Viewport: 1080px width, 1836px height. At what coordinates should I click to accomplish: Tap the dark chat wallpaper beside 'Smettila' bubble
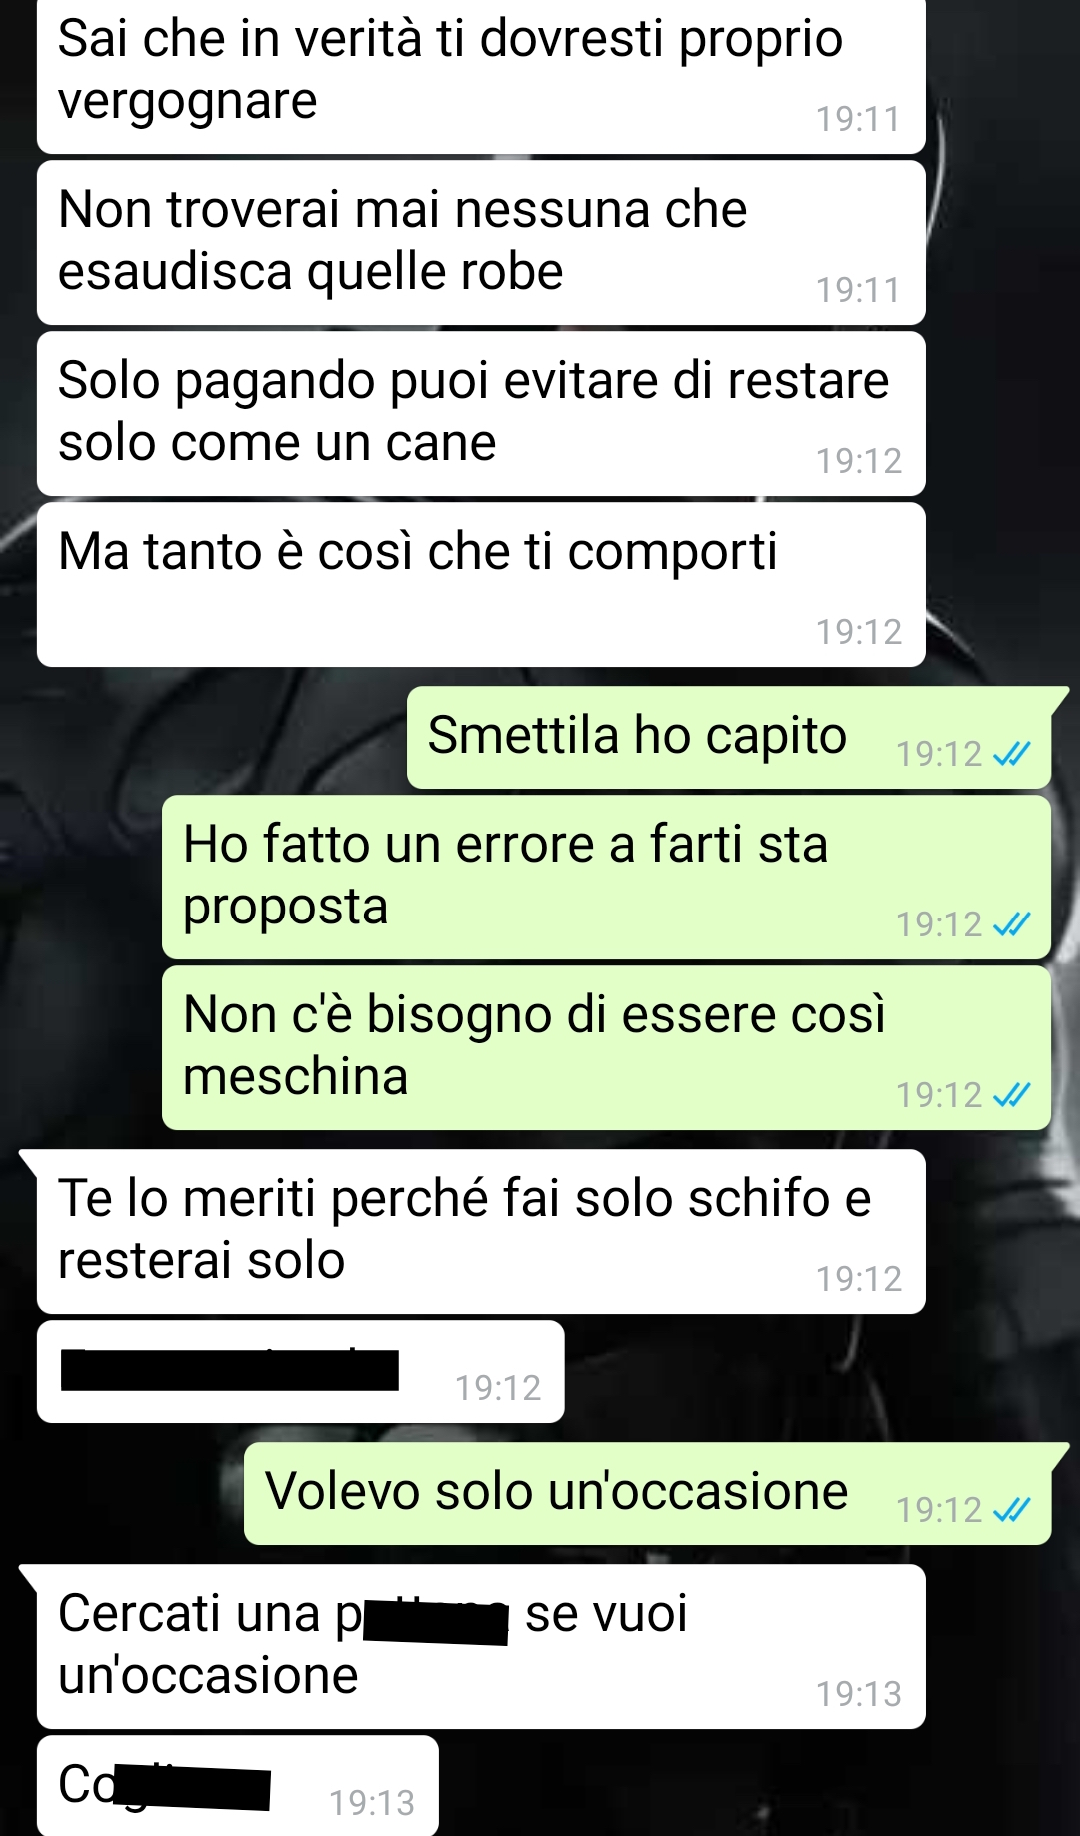[x=200, y=738]
